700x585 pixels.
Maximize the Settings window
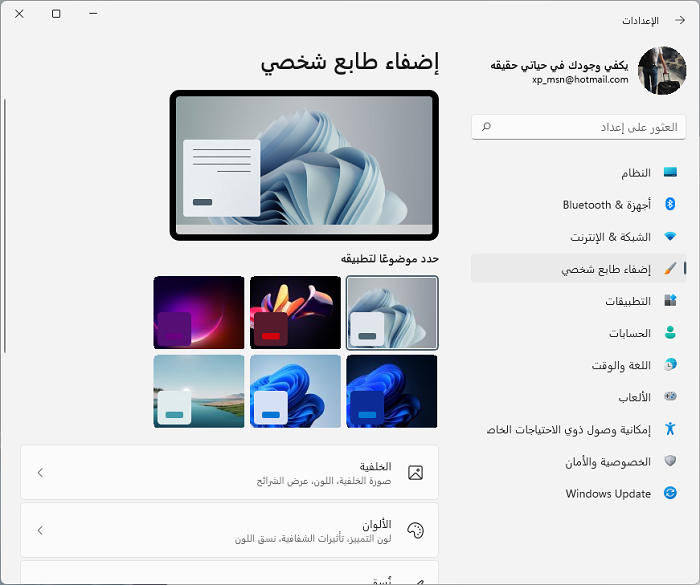pos(56,14)
